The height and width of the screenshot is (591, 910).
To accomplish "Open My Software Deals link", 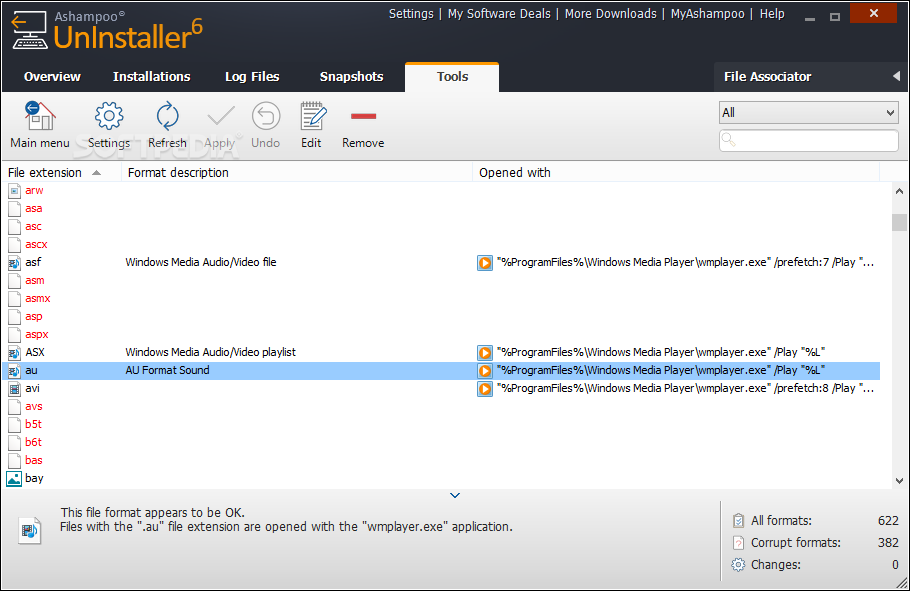I will (499, 14).
